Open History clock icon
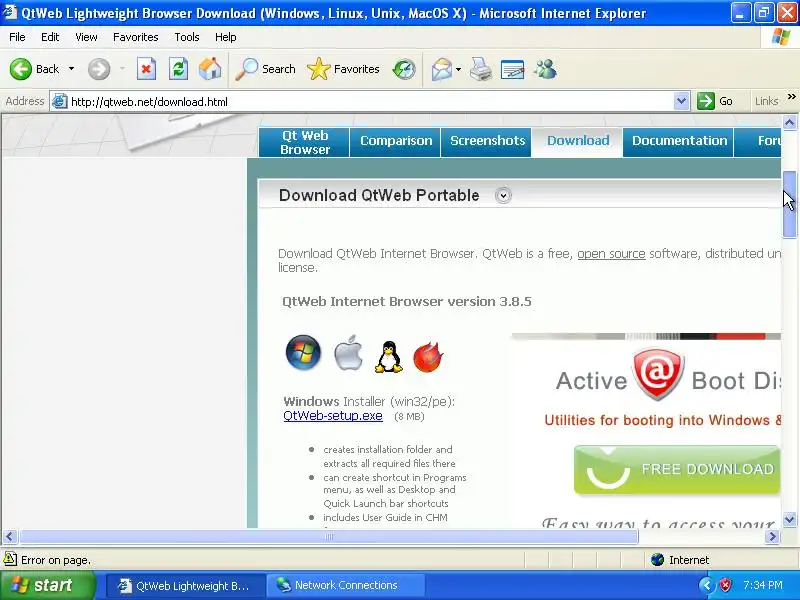Image resolution: width=800 pixels, height=600 pixels. (x=404, y=69)
